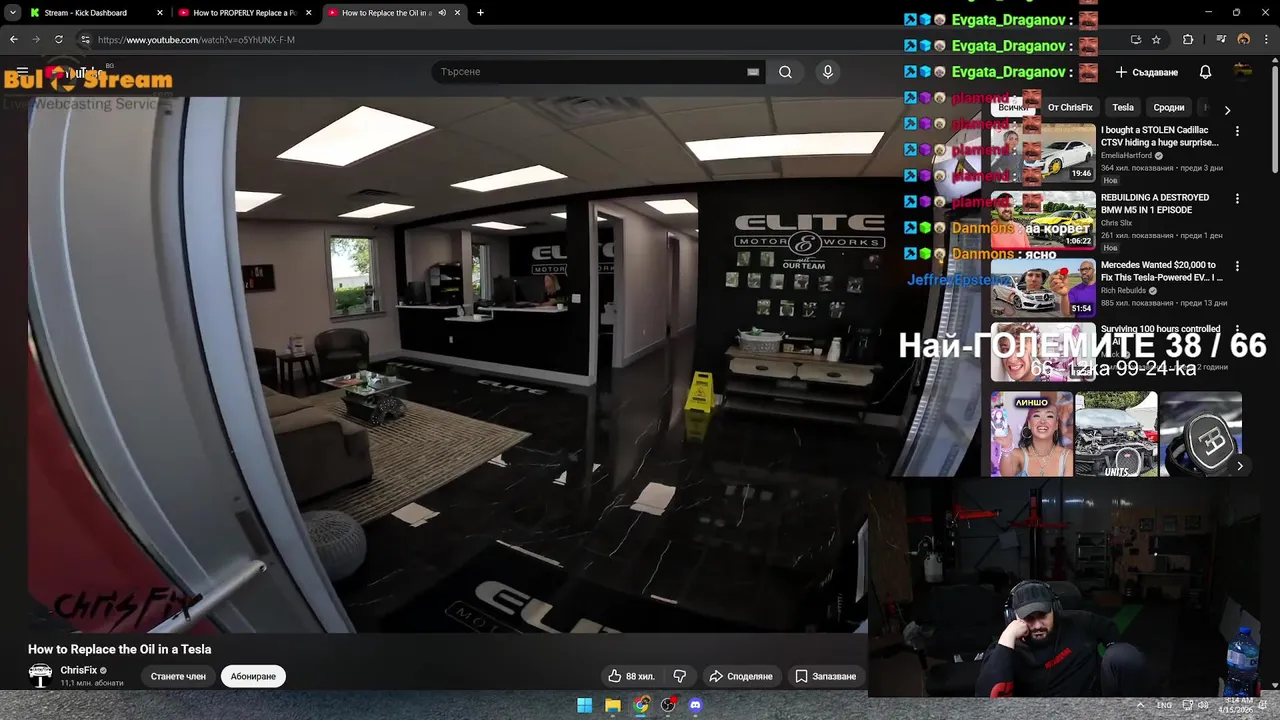The width and height of the screenshot is (1280, 720).
Task: Go forward in browser history
Action: click(x=36, y=39)
